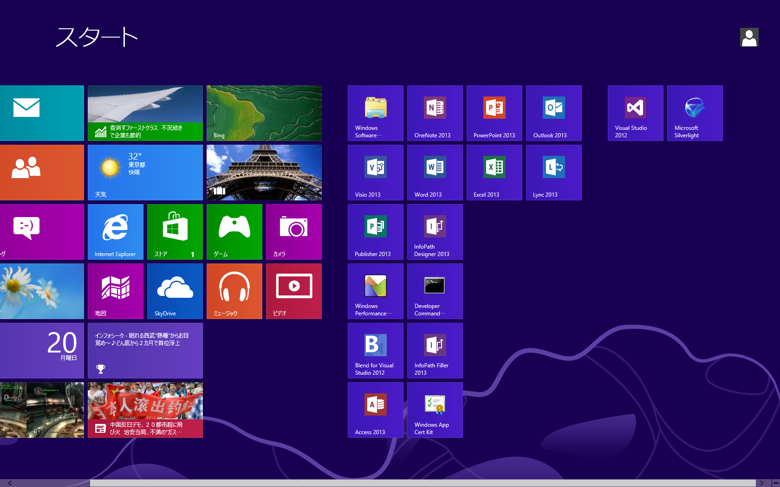
Task: Launch Word 2013
Action: (435, 172)
